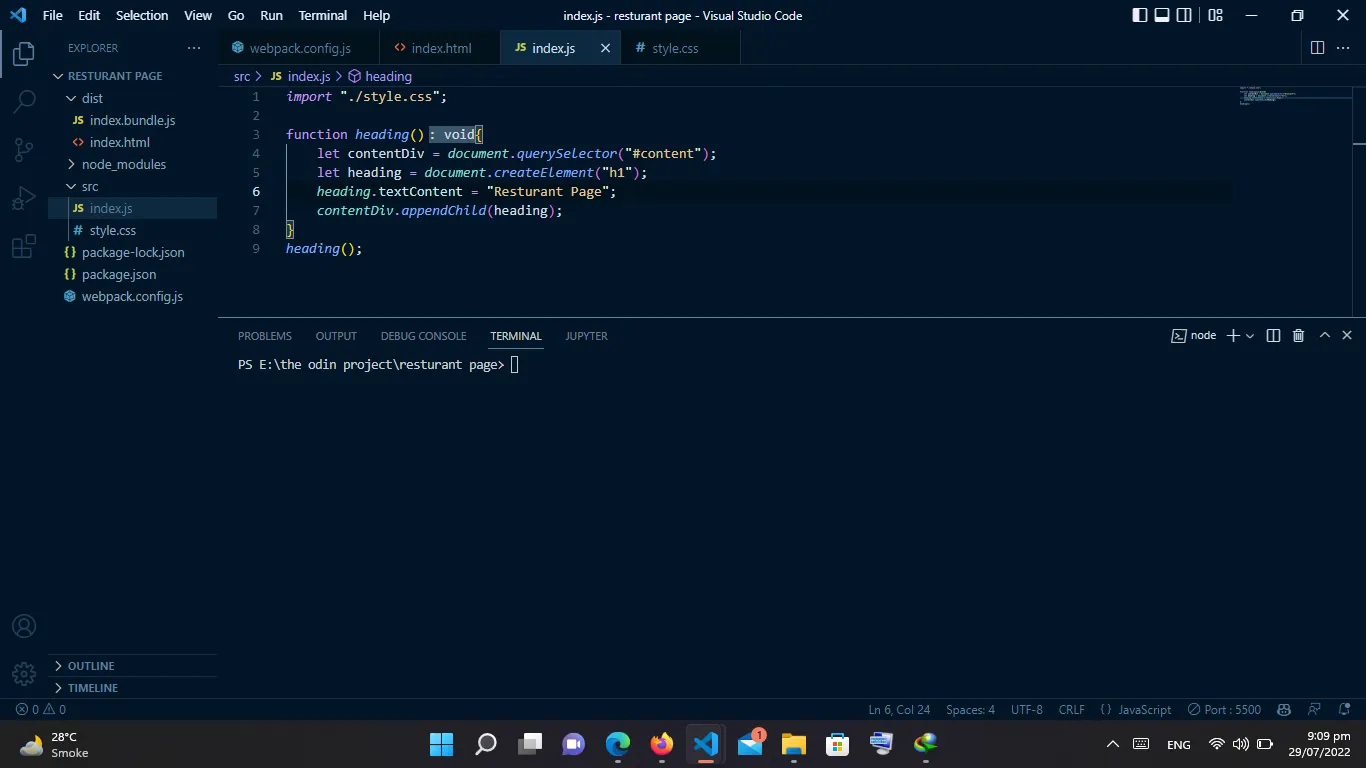Image resolution: width=1366 pixels, height=768 pixels.
Task: Close the index.js editor tab
Action: click(605, 48)
